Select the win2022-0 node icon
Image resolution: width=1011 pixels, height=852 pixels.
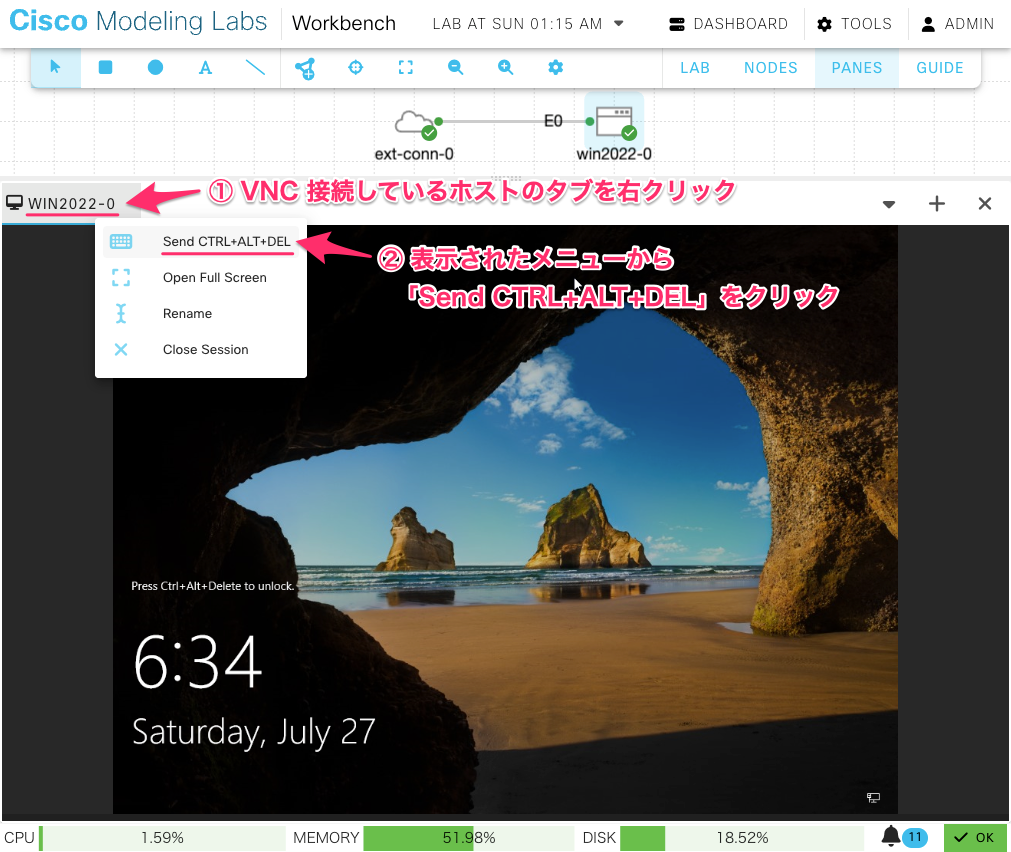(x=615, y=123)
